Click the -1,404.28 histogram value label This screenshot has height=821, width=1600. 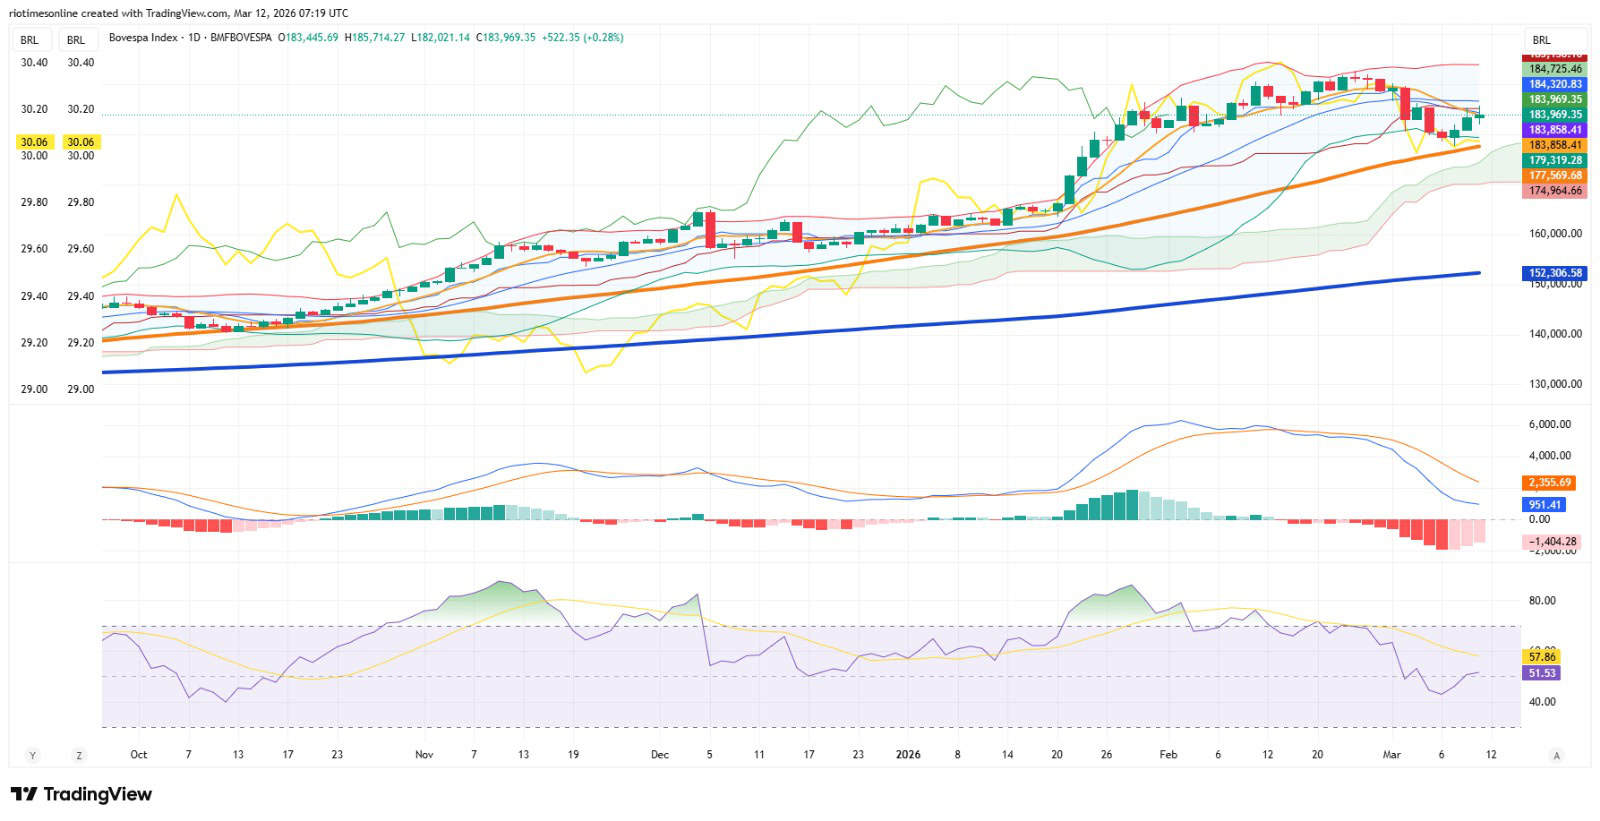[1552, 541]
